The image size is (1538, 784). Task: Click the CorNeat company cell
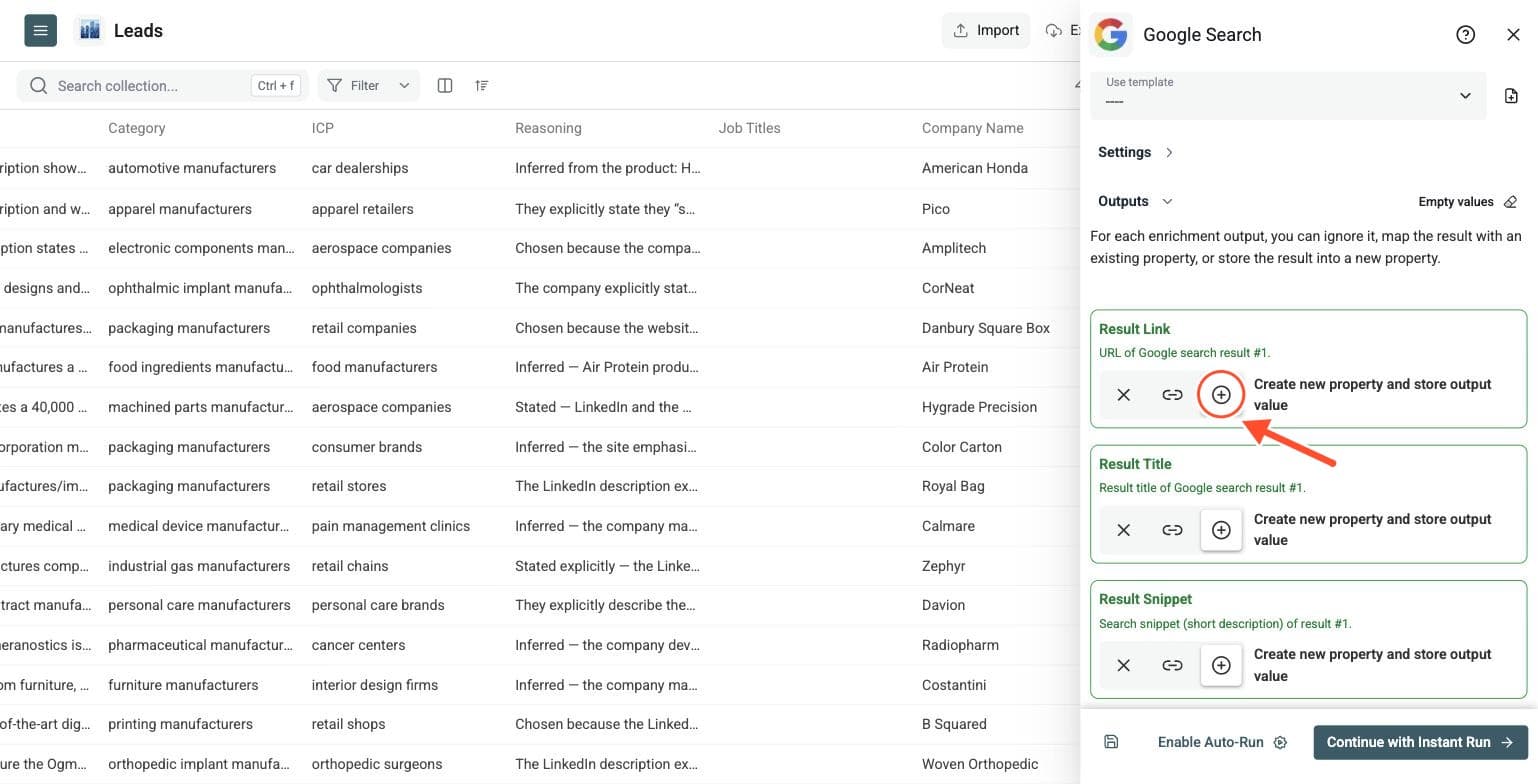tap(948, 288)
